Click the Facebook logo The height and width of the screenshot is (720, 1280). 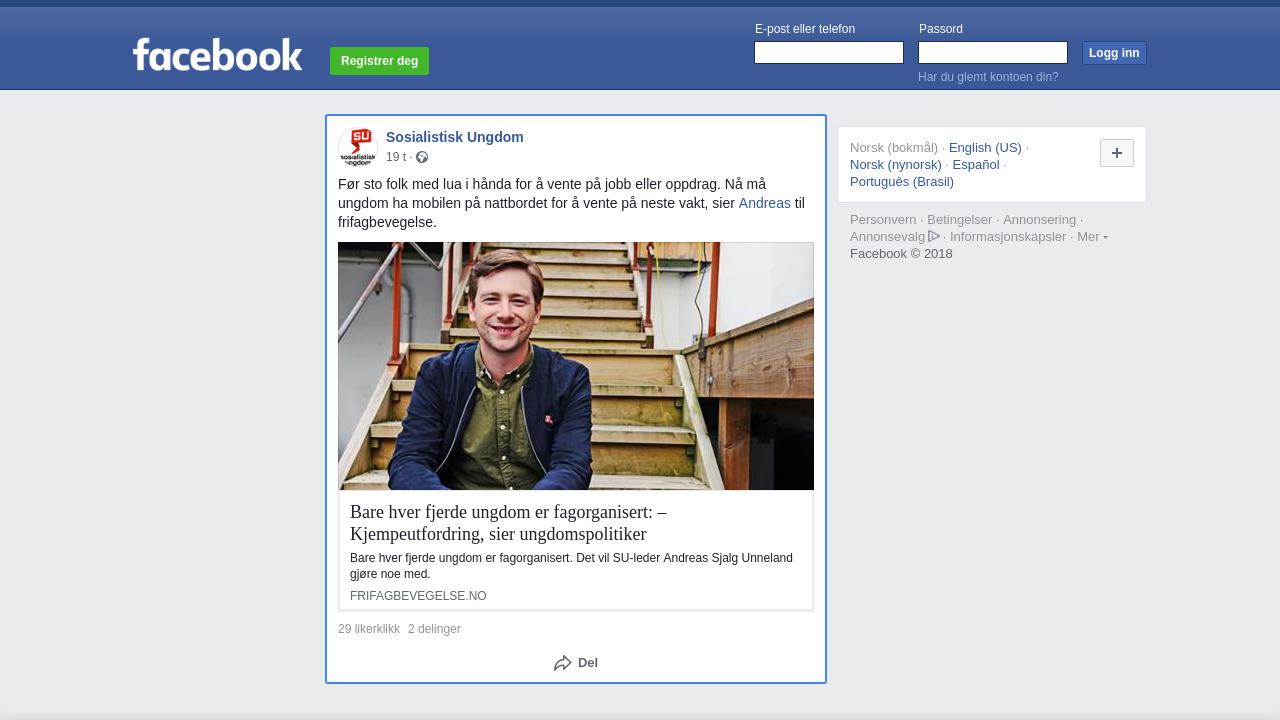tap(217, 55)
